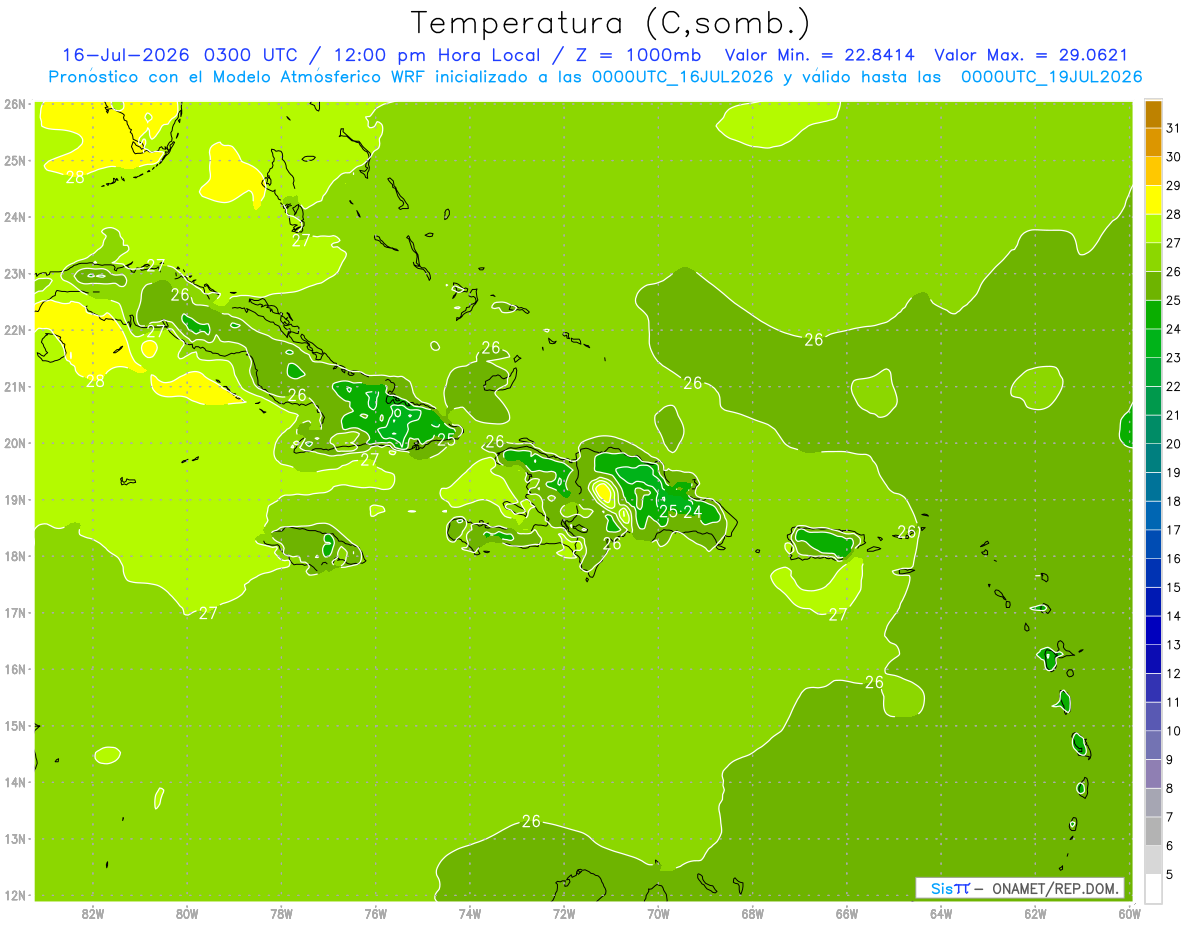Click the 26N latitude axis label
The width and height of the screenshot is (1200, 927).
[x=14, y=103]
